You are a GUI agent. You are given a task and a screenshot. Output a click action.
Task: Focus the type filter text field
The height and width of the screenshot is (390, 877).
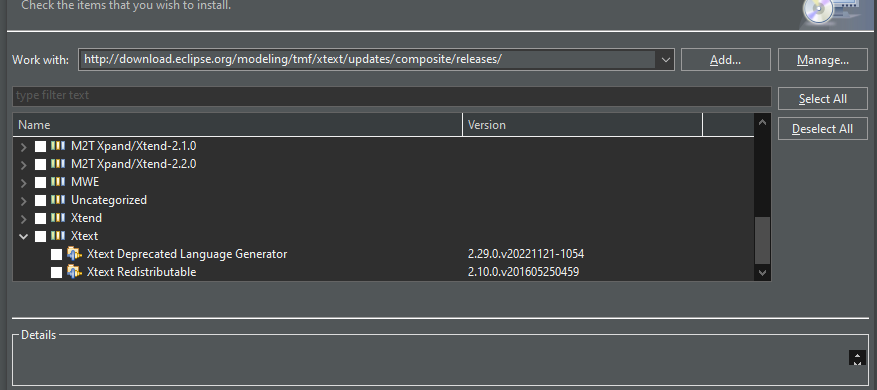[x=392, y=96]
